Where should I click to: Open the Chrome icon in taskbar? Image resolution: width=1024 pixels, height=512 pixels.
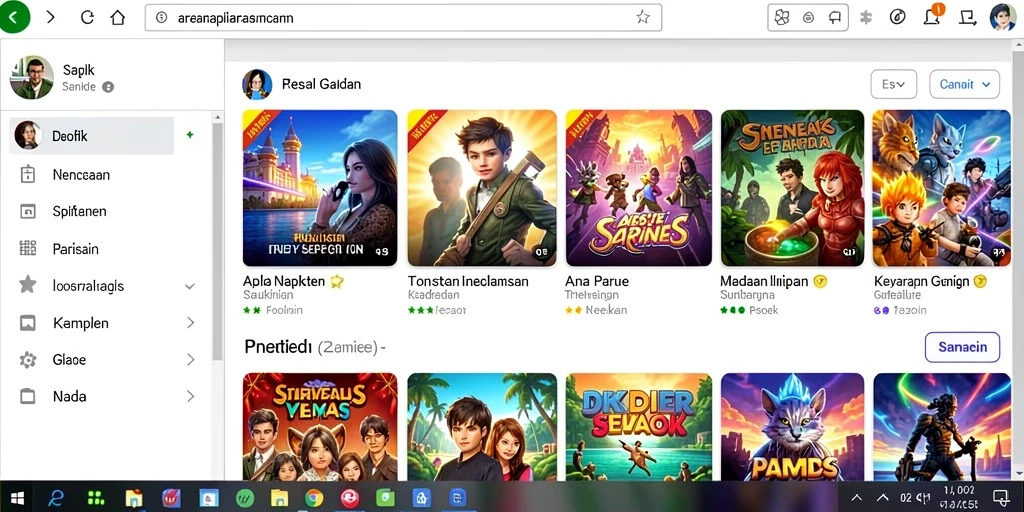314,498
